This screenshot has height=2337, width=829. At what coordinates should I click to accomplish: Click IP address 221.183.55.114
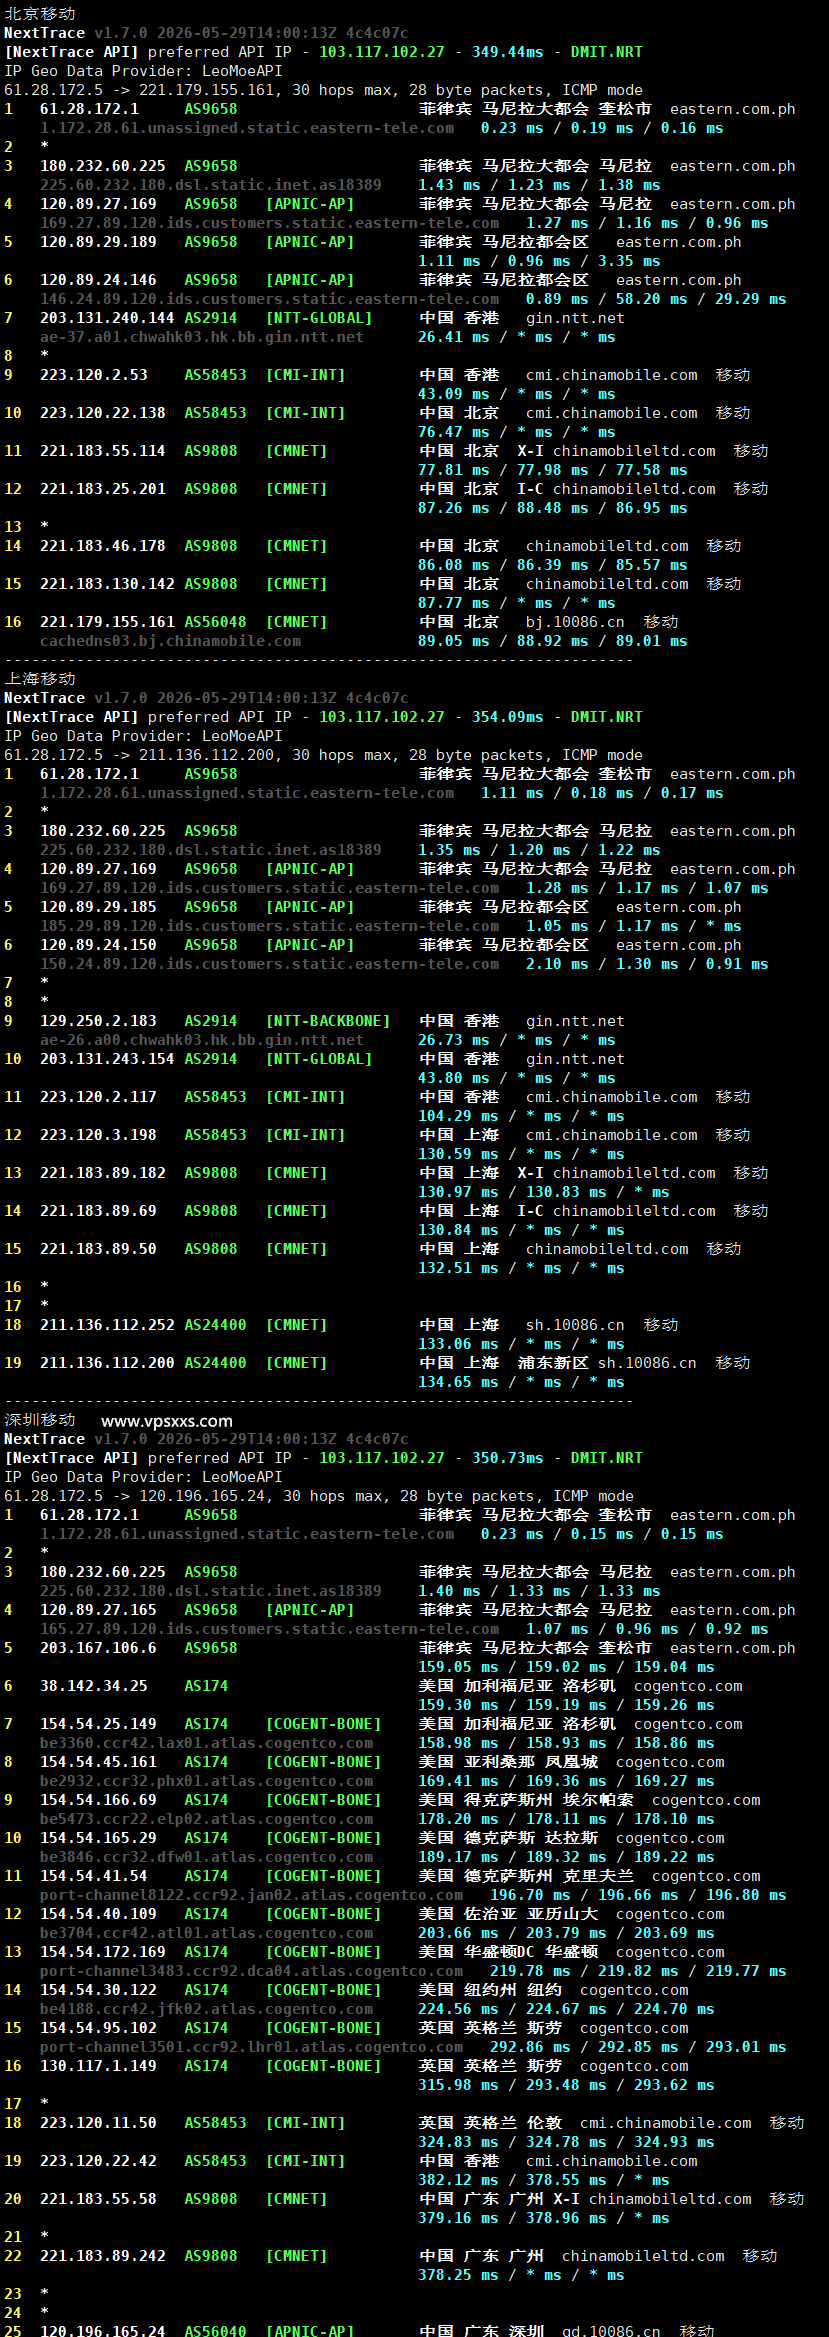click(x=103, y=451)
